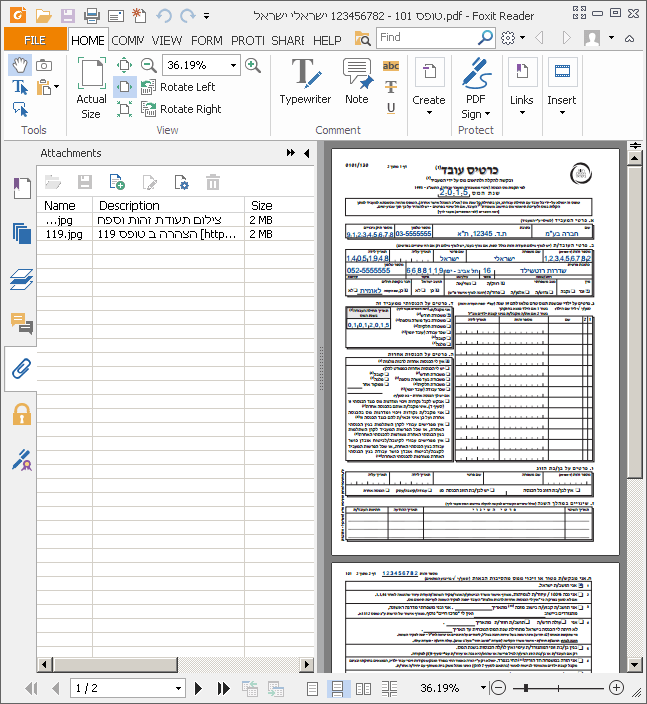Image resolution: width=647 pixels, height=704 pixels.
Task: Toggle Continuous Facing view mode
Action: coord(389,688)
